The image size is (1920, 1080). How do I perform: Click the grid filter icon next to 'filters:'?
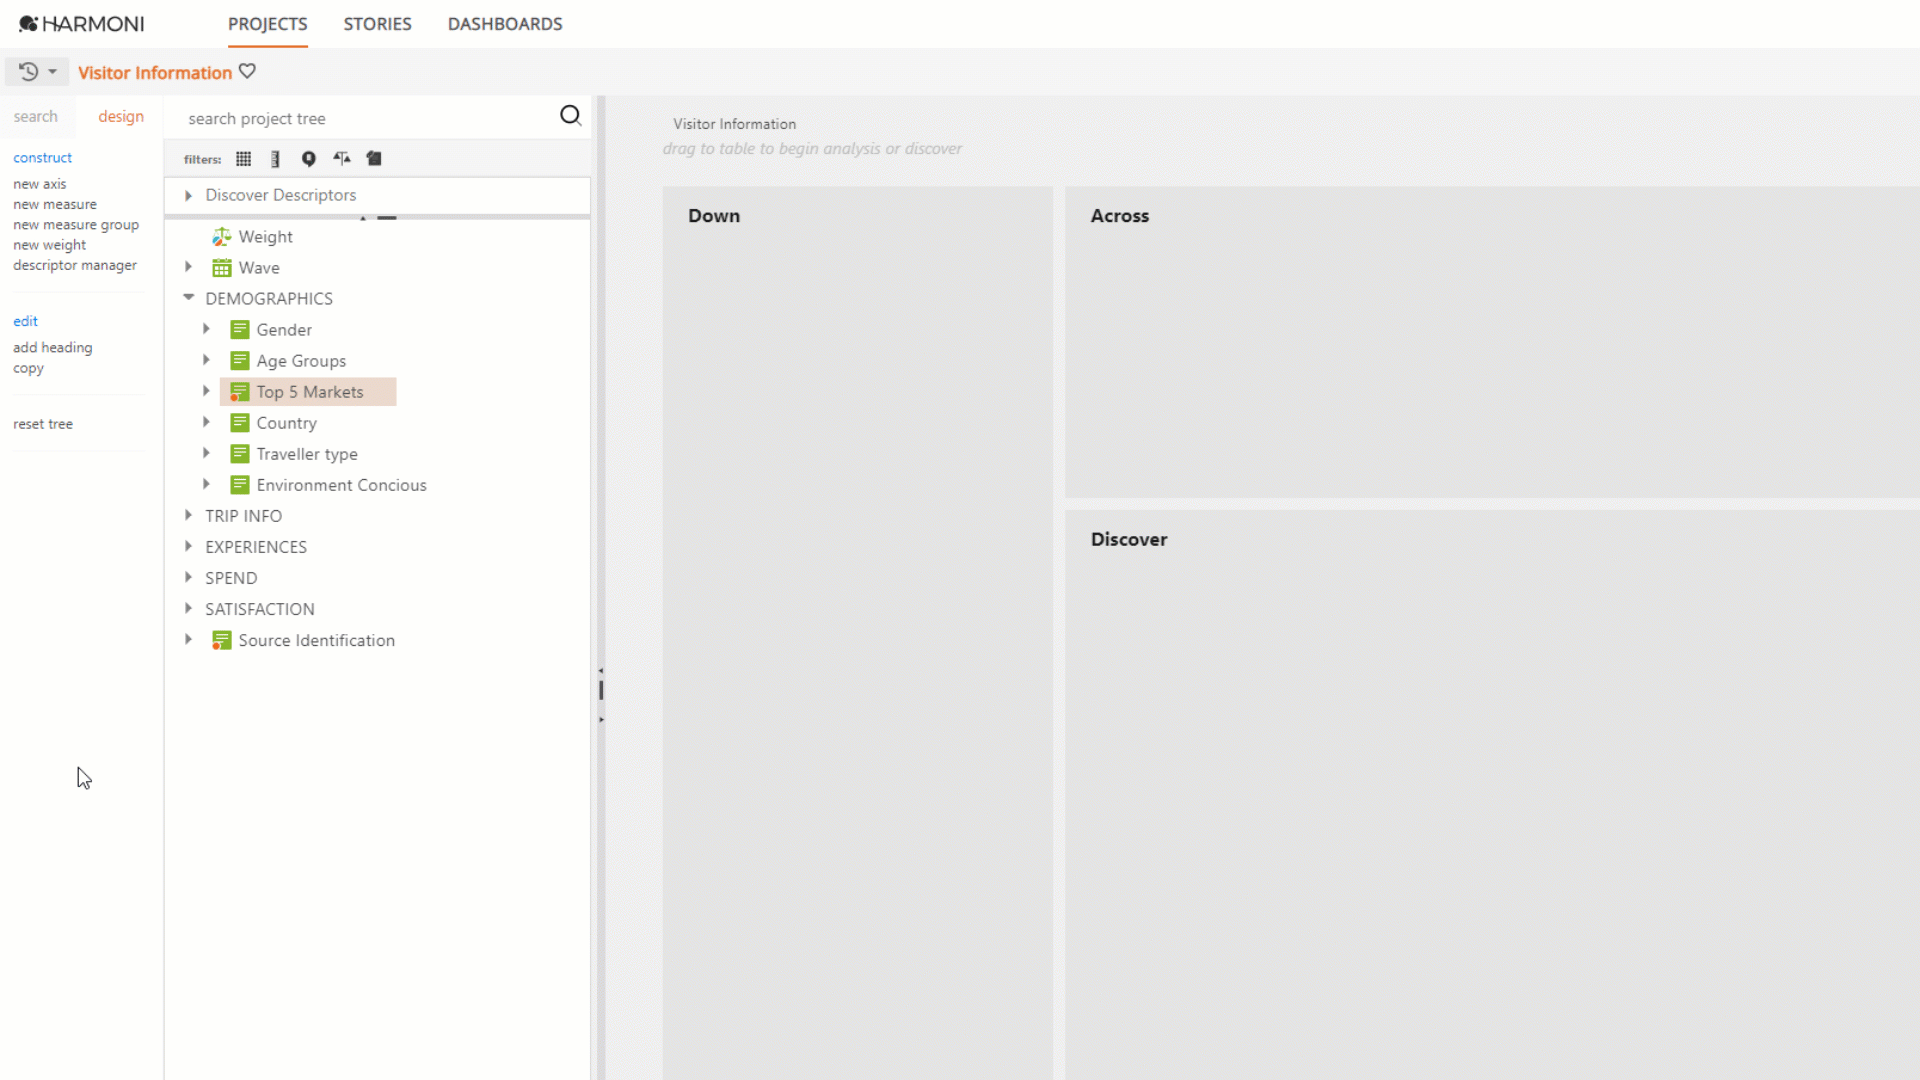(244, 158)
